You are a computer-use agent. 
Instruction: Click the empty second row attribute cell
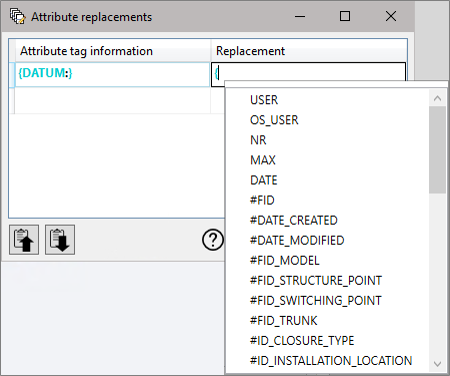(x=113, y=100)
